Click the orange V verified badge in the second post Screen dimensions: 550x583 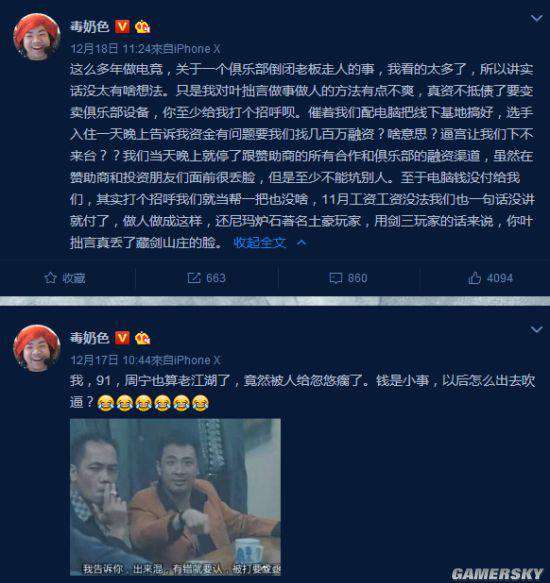(122, 338)
